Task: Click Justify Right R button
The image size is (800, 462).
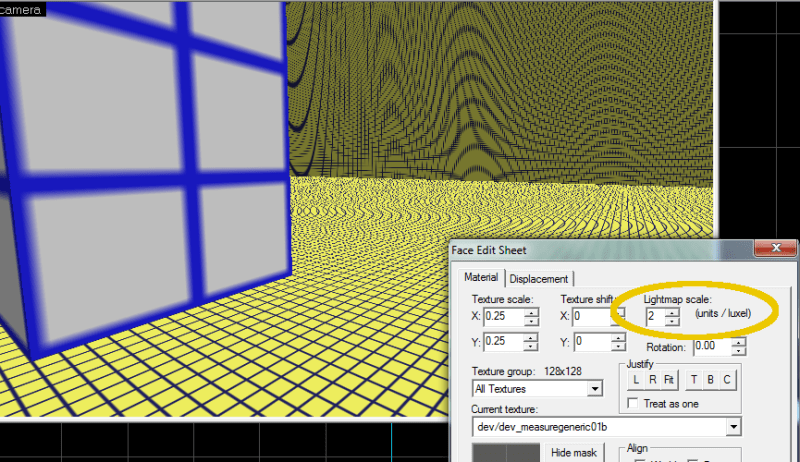Action: (x=652, y=380)
